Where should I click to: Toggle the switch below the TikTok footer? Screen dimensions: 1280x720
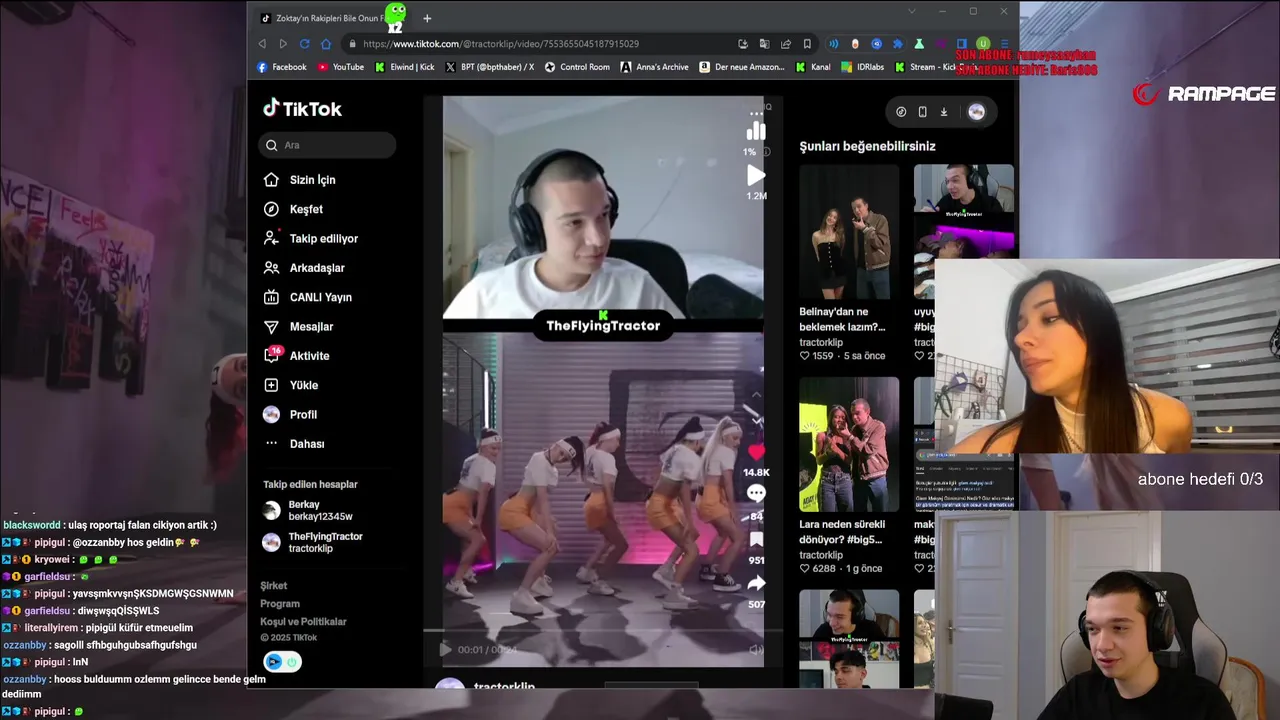click(x=282, y=662)
